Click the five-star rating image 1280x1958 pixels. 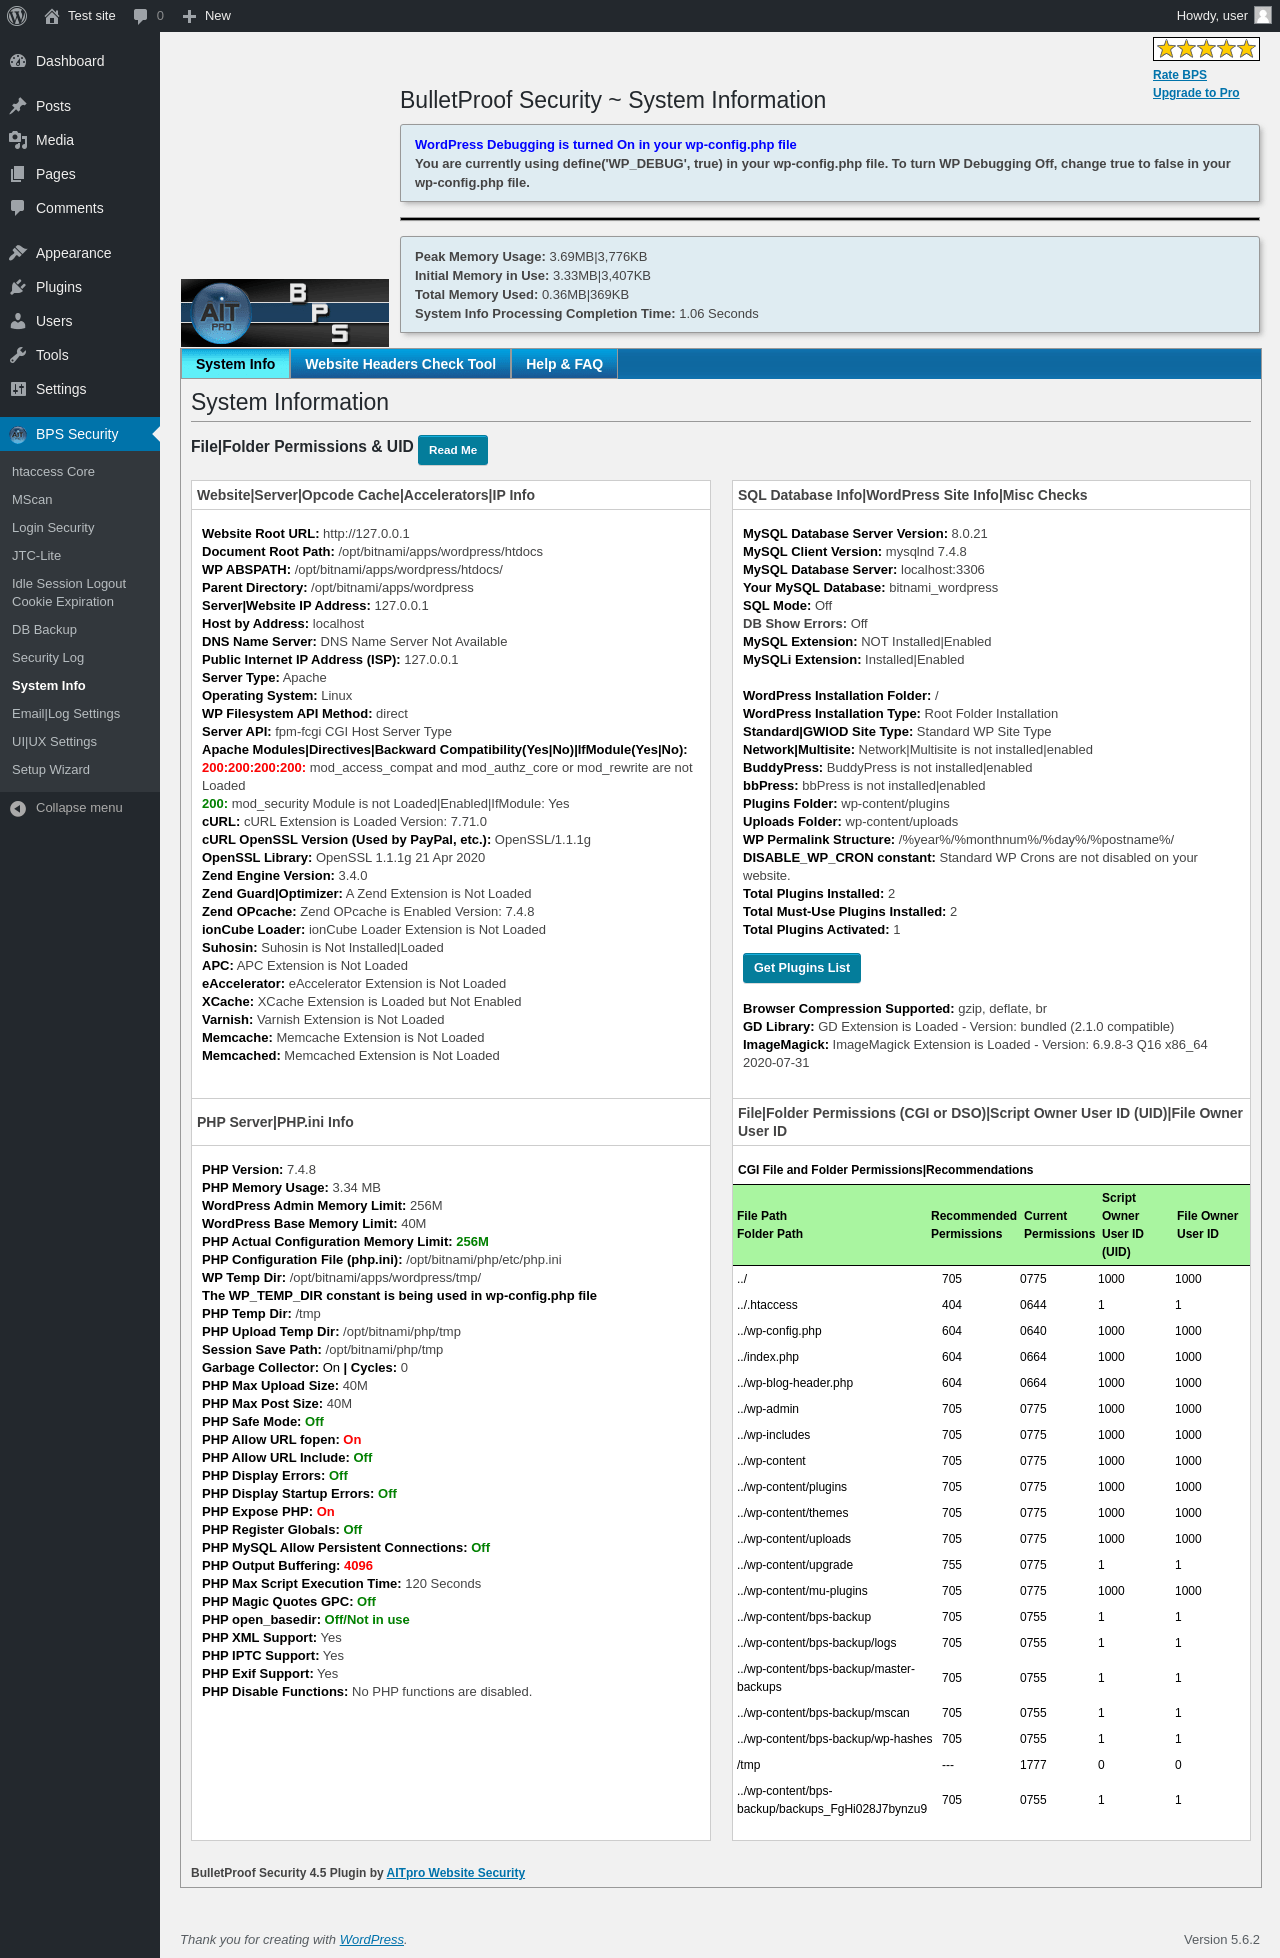(x=1206, y=49)
